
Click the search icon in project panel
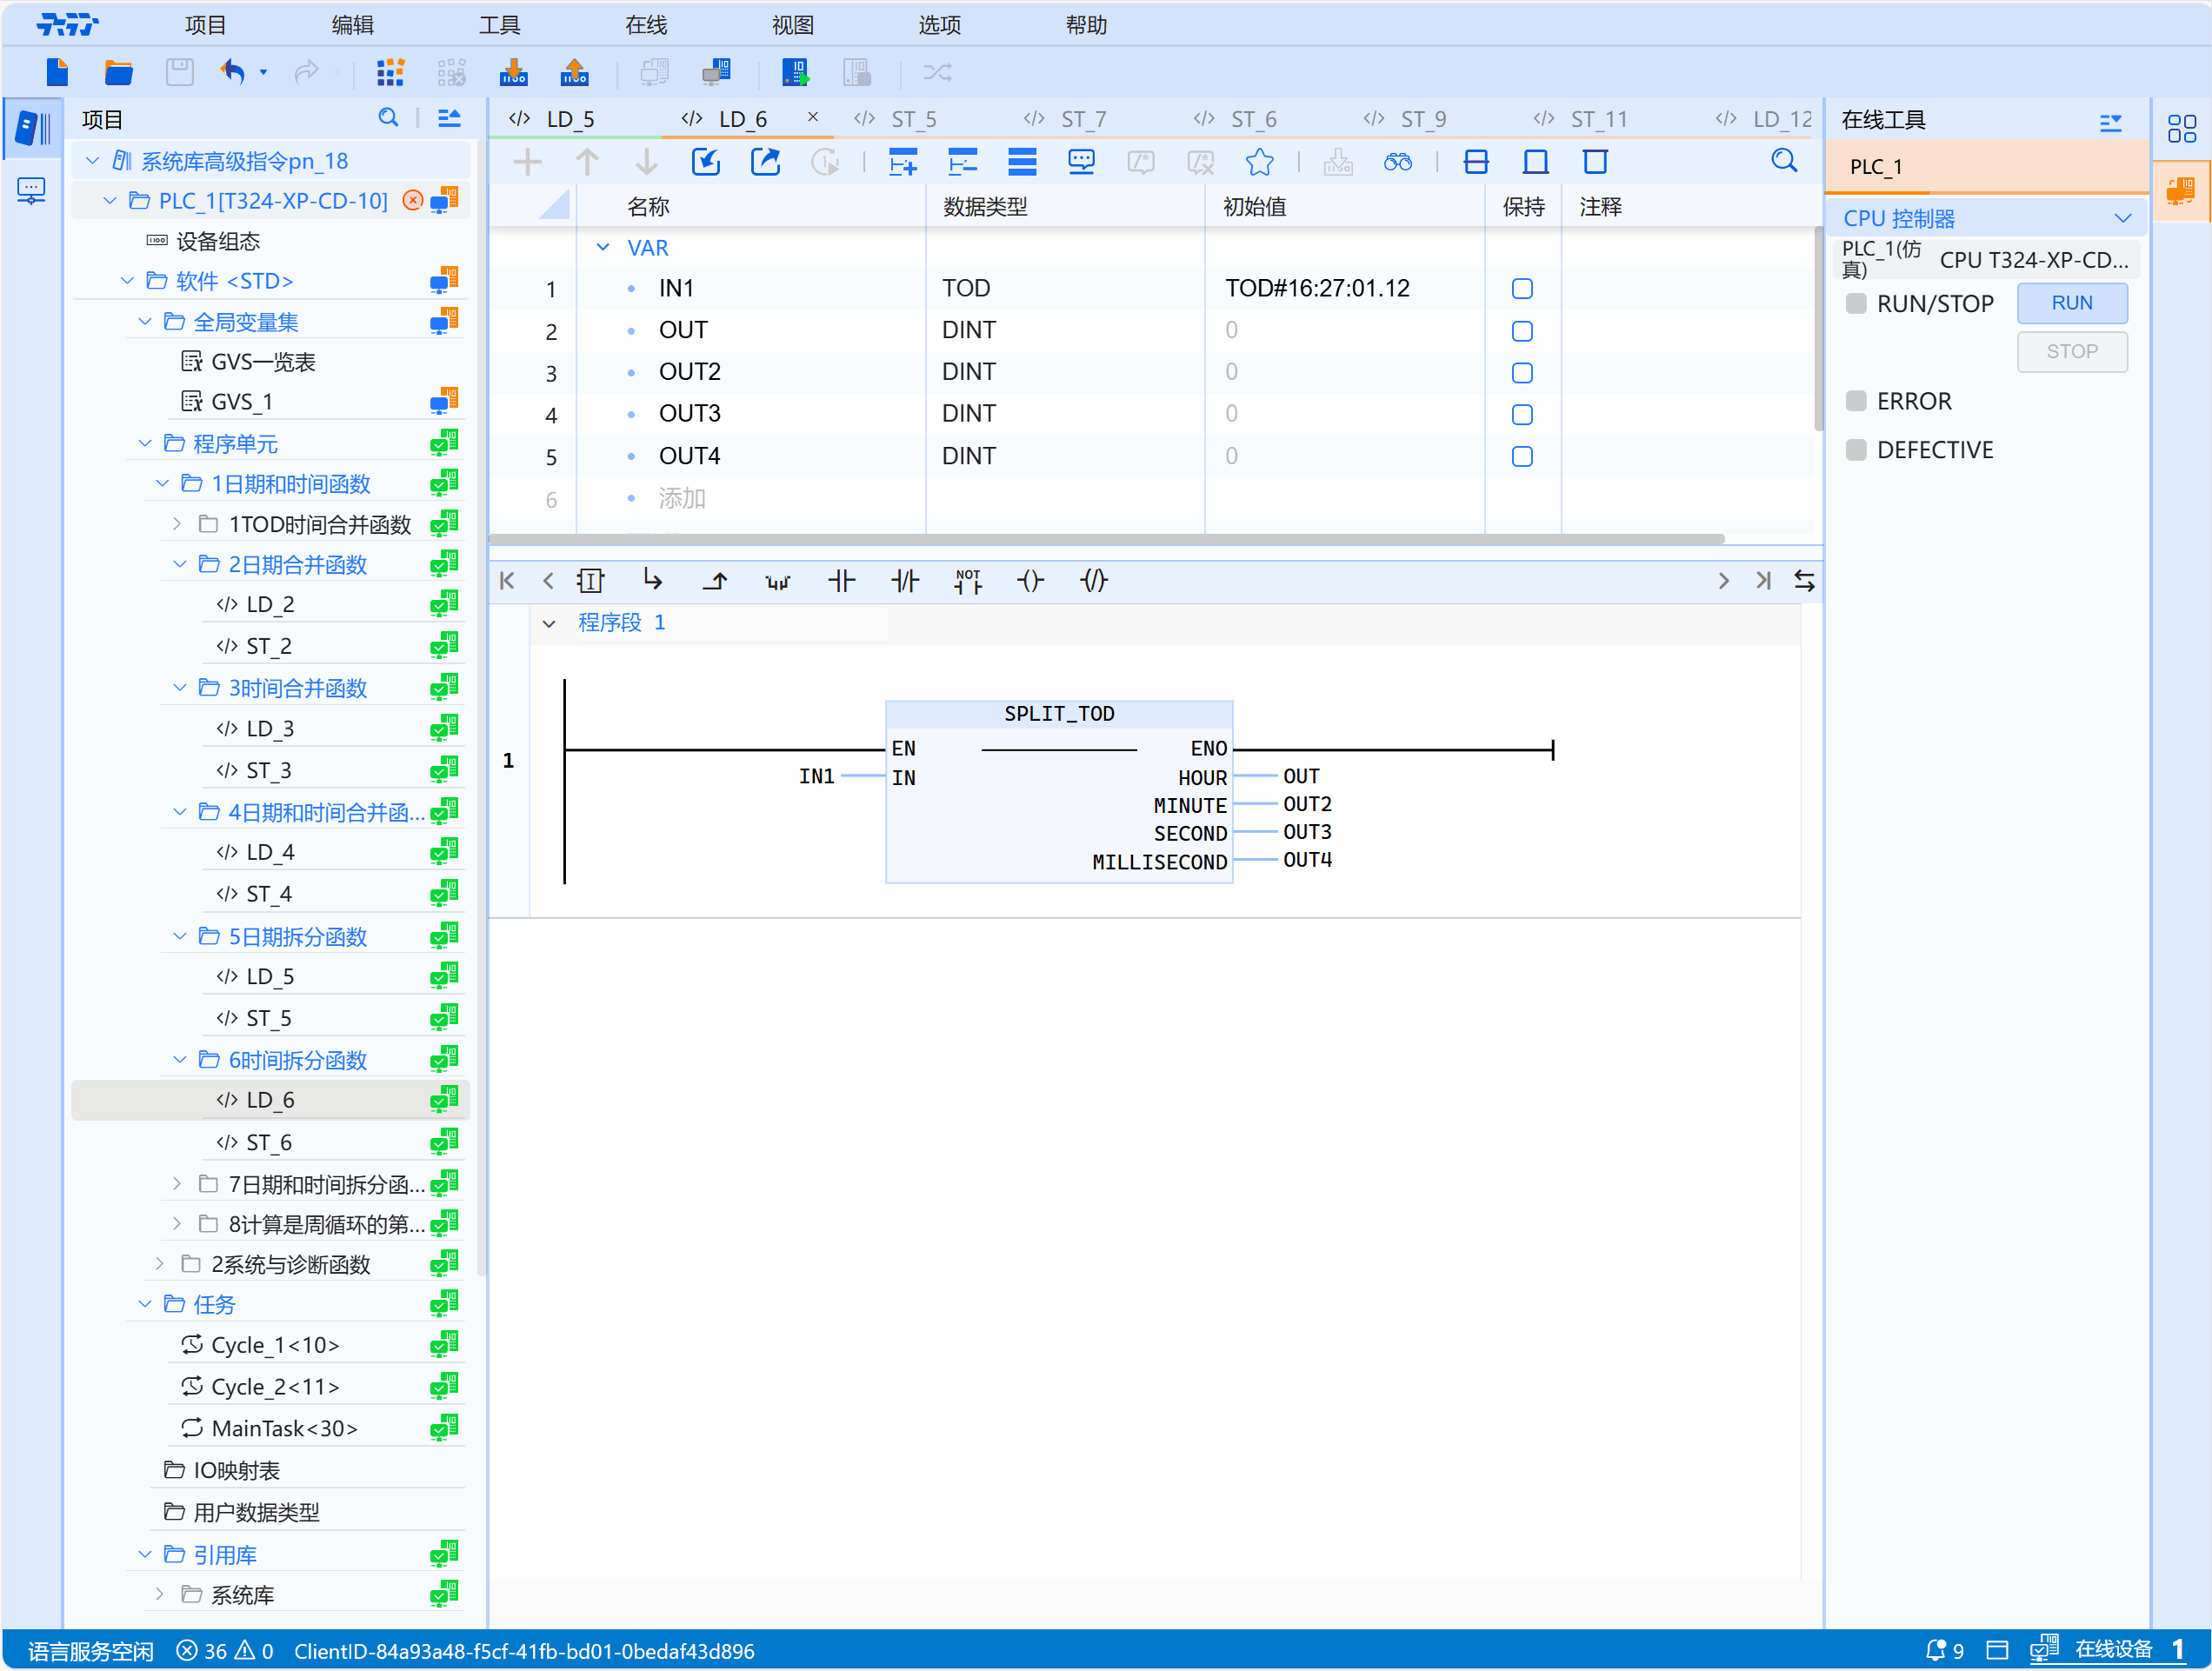(388, 119)
